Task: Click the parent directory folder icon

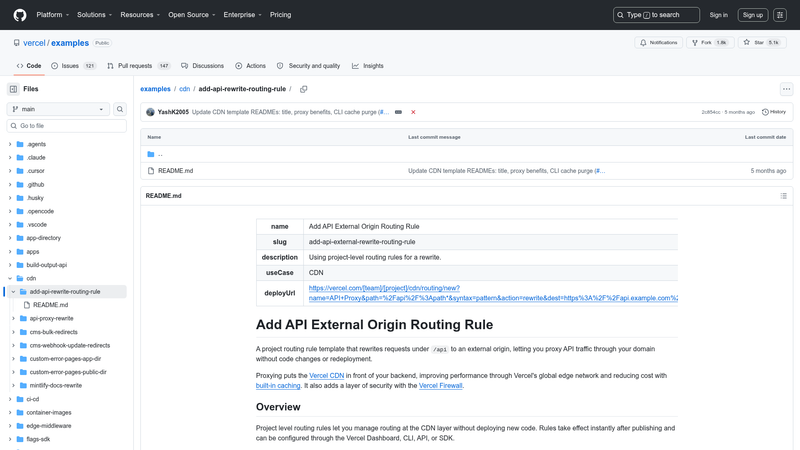Action: coord(151,154)
